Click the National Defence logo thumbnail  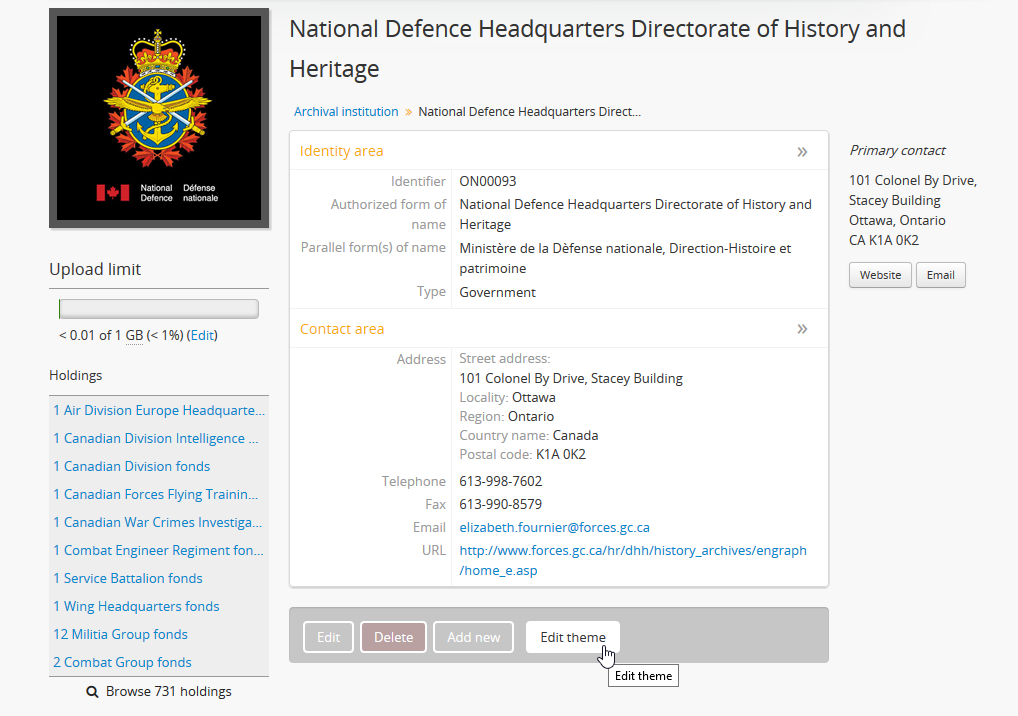[159, 118]
